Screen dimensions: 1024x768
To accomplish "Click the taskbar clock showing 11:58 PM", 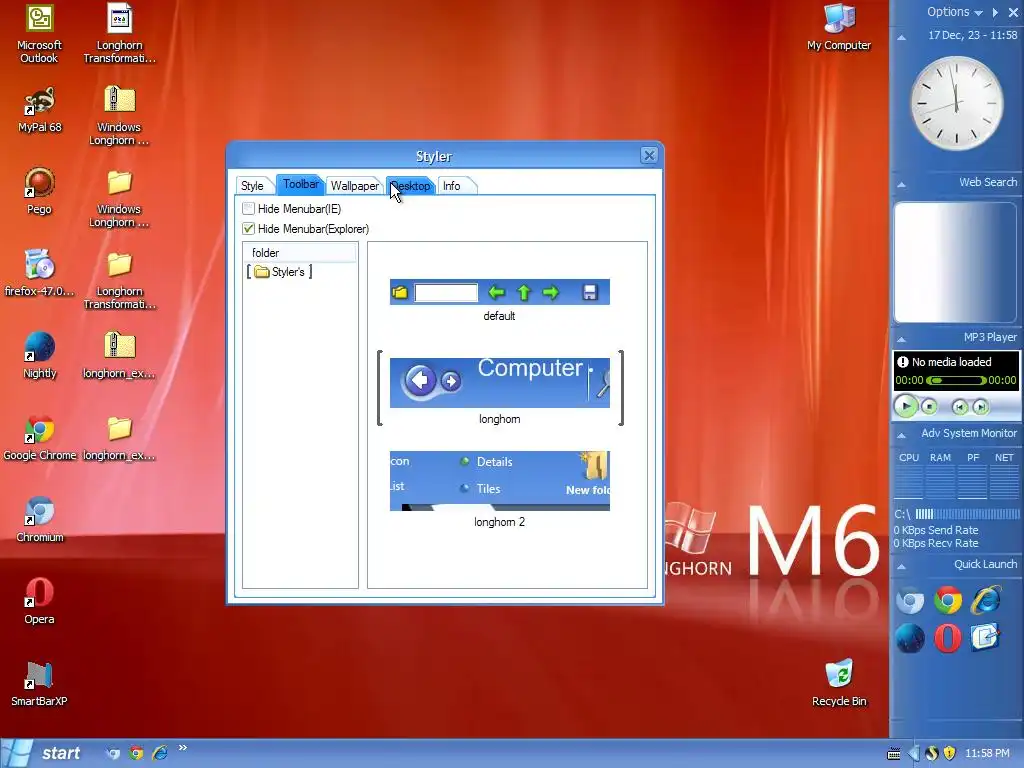I will (987, 754).
